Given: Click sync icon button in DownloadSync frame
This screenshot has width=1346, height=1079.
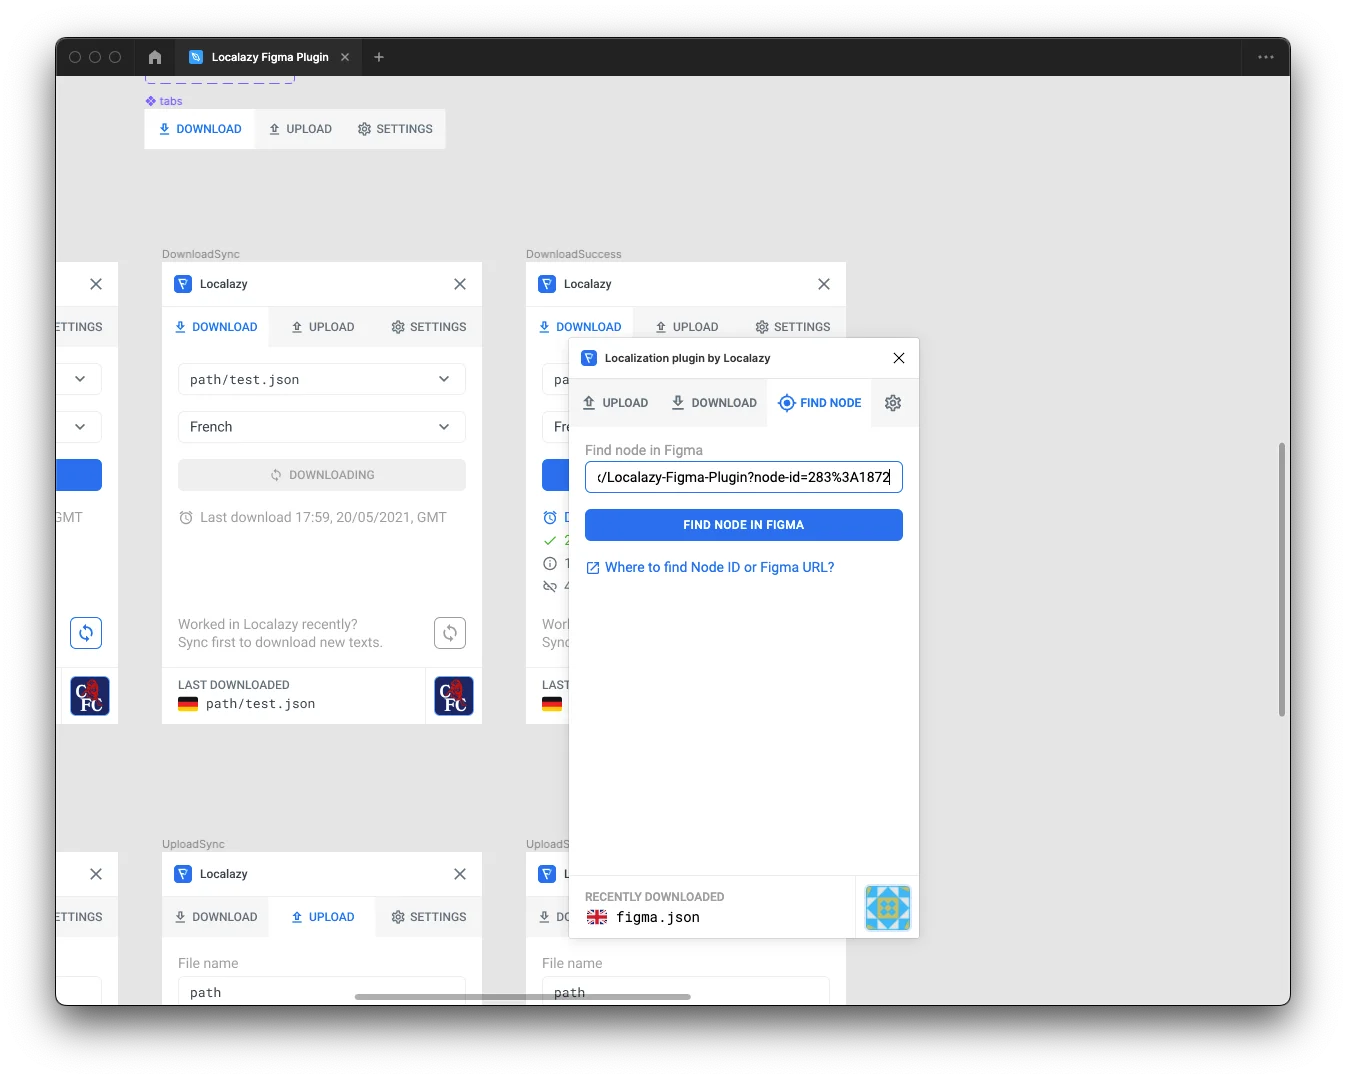Looking at the screenshot, I should click(450, 633).
